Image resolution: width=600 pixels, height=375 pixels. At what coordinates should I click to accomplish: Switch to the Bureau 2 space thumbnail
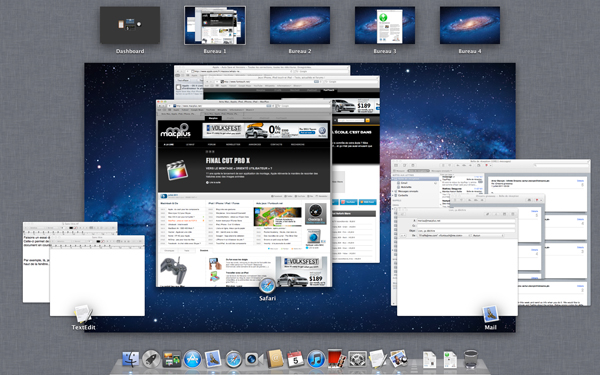click(x=300, y=25)
